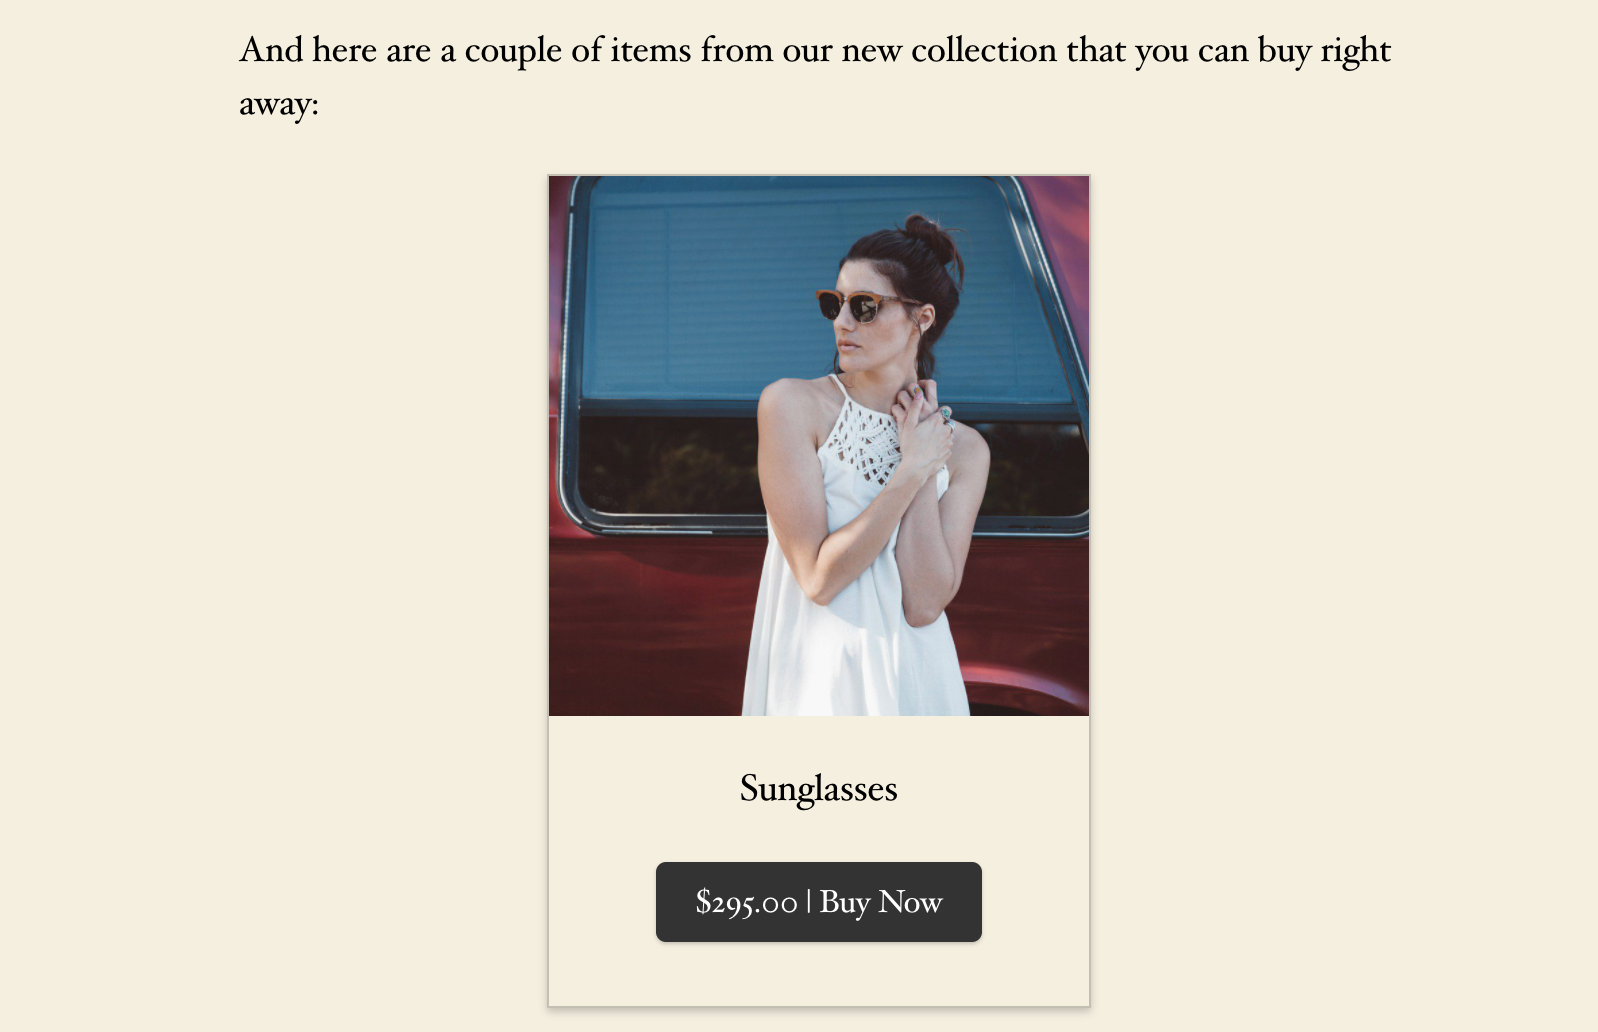Open the Sunglasses product photo

click(x=819, y=446)
